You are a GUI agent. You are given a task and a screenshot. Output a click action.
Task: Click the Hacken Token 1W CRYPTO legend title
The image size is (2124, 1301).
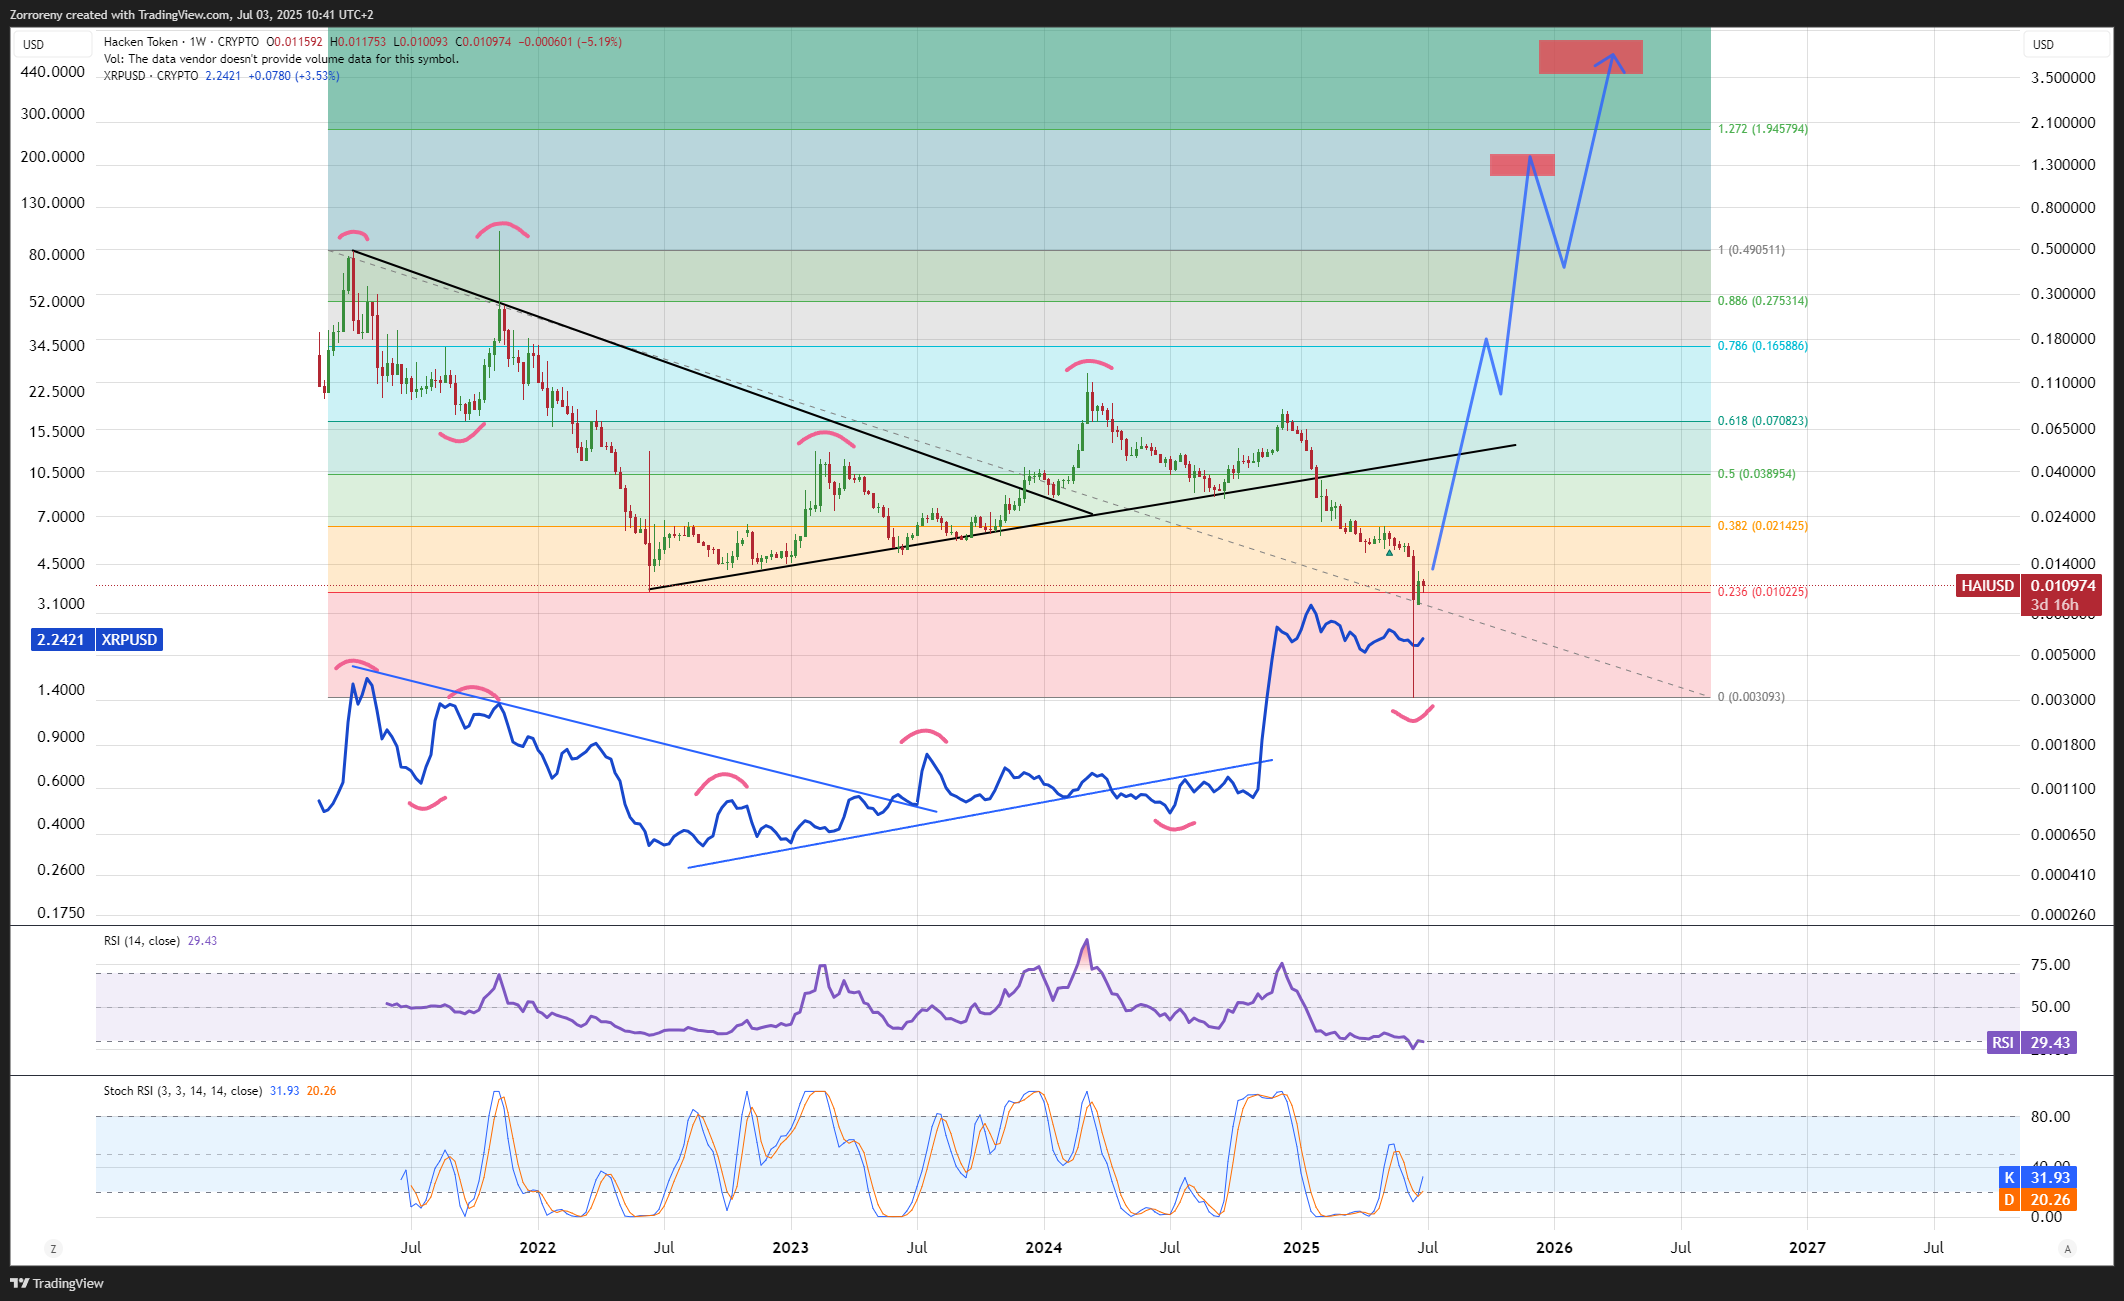(x=181, y=42)
